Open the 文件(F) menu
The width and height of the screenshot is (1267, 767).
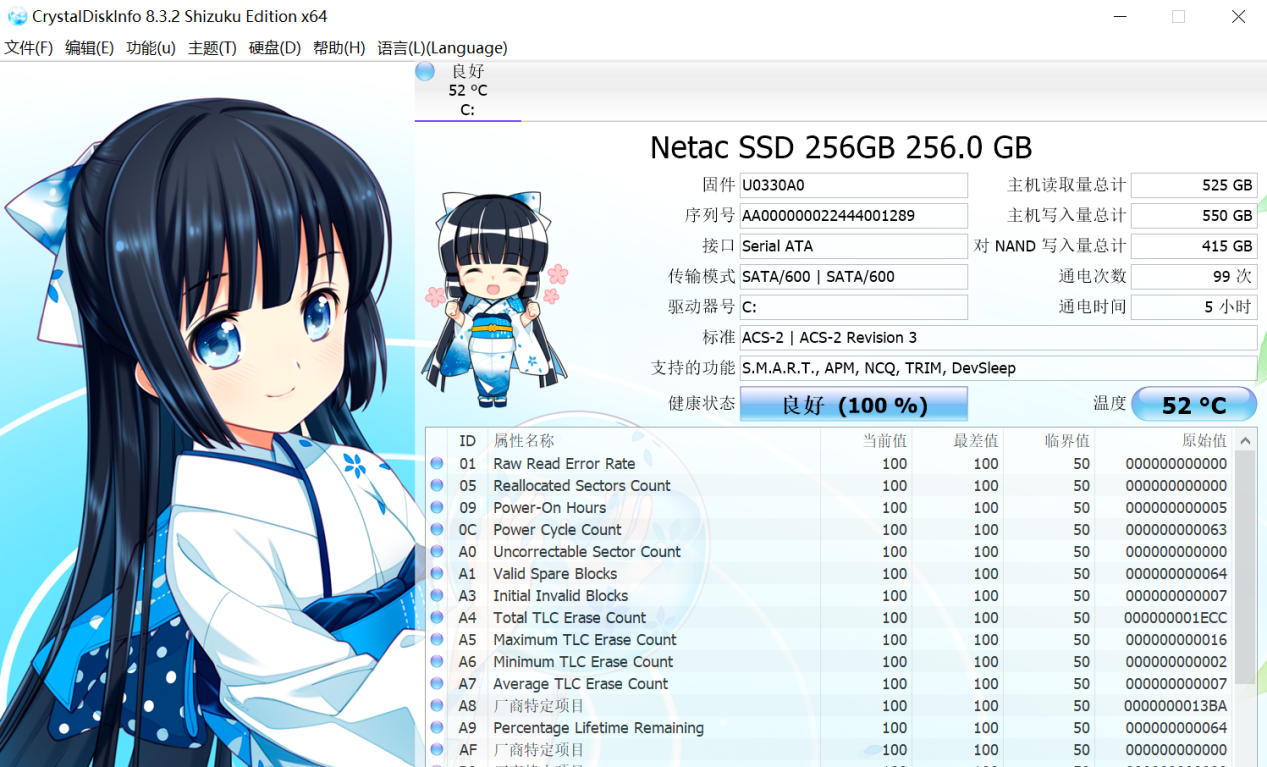(29, 48)
